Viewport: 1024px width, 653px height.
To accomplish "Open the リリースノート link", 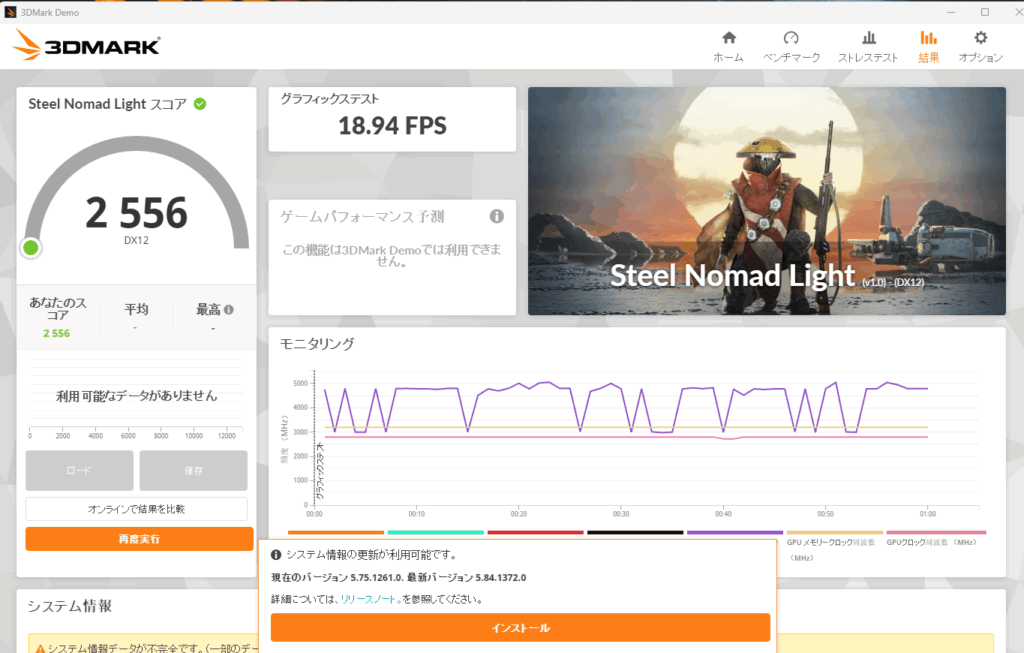I will coord(371,599).
